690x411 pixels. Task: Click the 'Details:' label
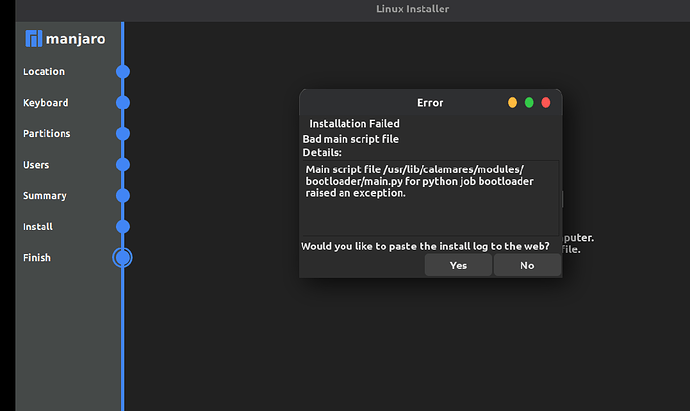[322, 153]
